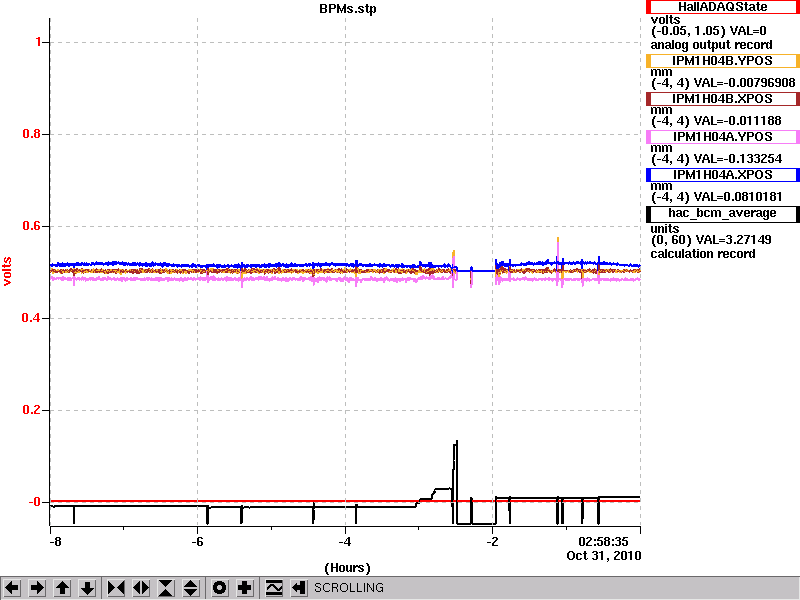This screenshot has width=800, height=600.
Task: Click the Y-axis tick label 0.4
Action: [x=32, y=318]
